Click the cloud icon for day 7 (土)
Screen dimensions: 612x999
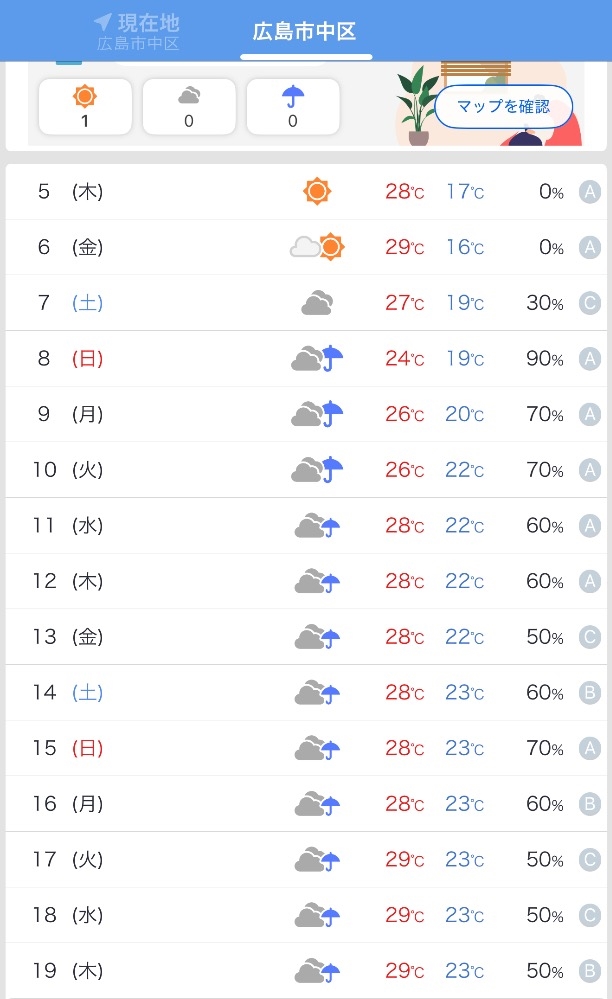pos(317,303)
